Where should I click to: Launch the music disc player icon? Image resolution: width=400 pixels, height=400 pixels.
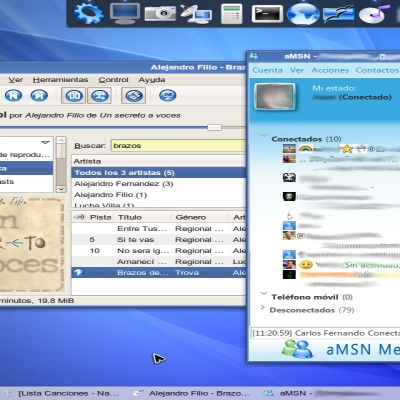[375, 14]
